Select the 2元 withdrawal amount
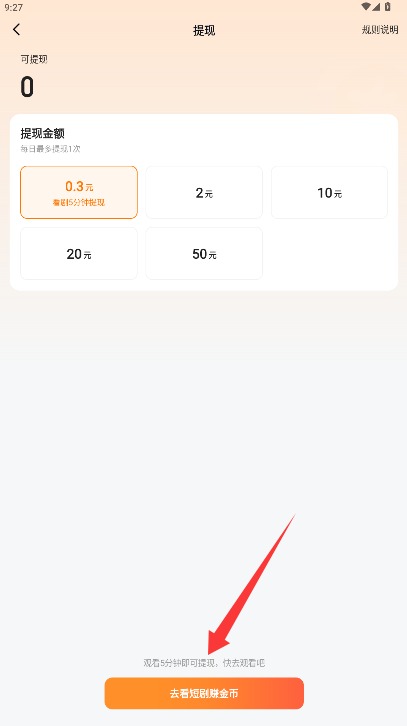Viewport: 407px width, 726px height. [204, 192]
